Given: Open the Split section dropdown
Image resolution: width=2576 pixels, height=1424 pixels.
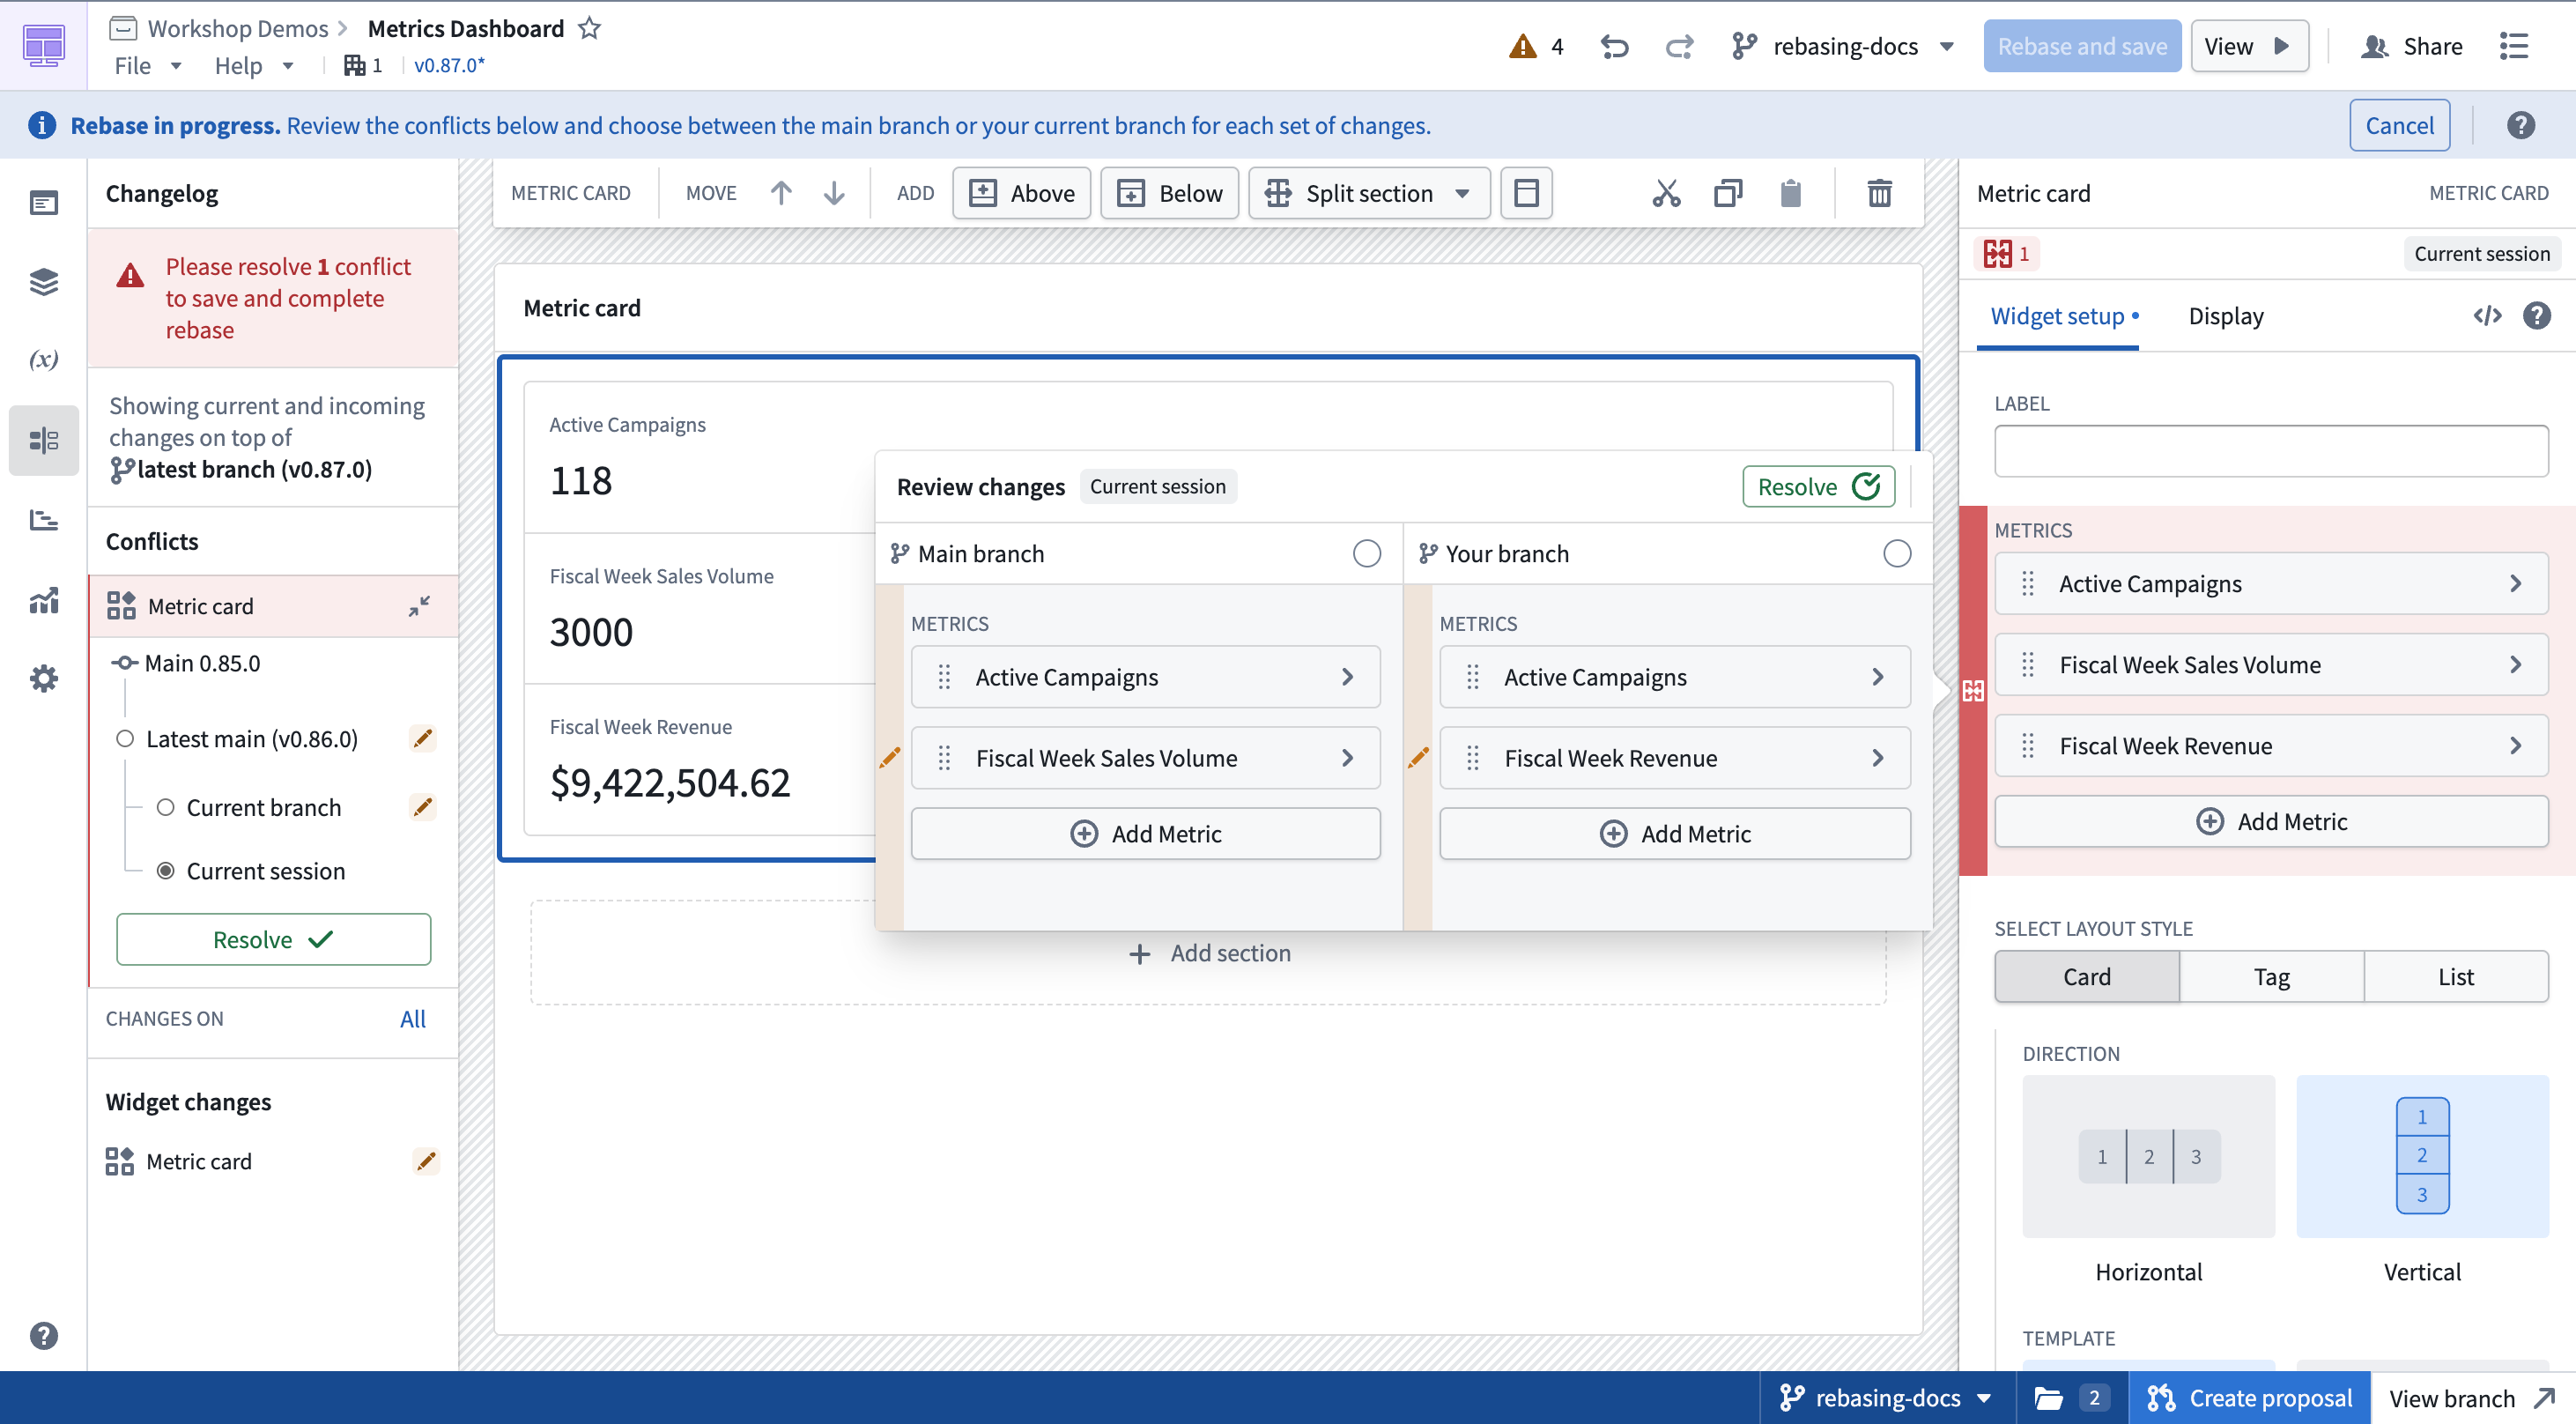Looking at the screenshot, I should [1369, 193].
